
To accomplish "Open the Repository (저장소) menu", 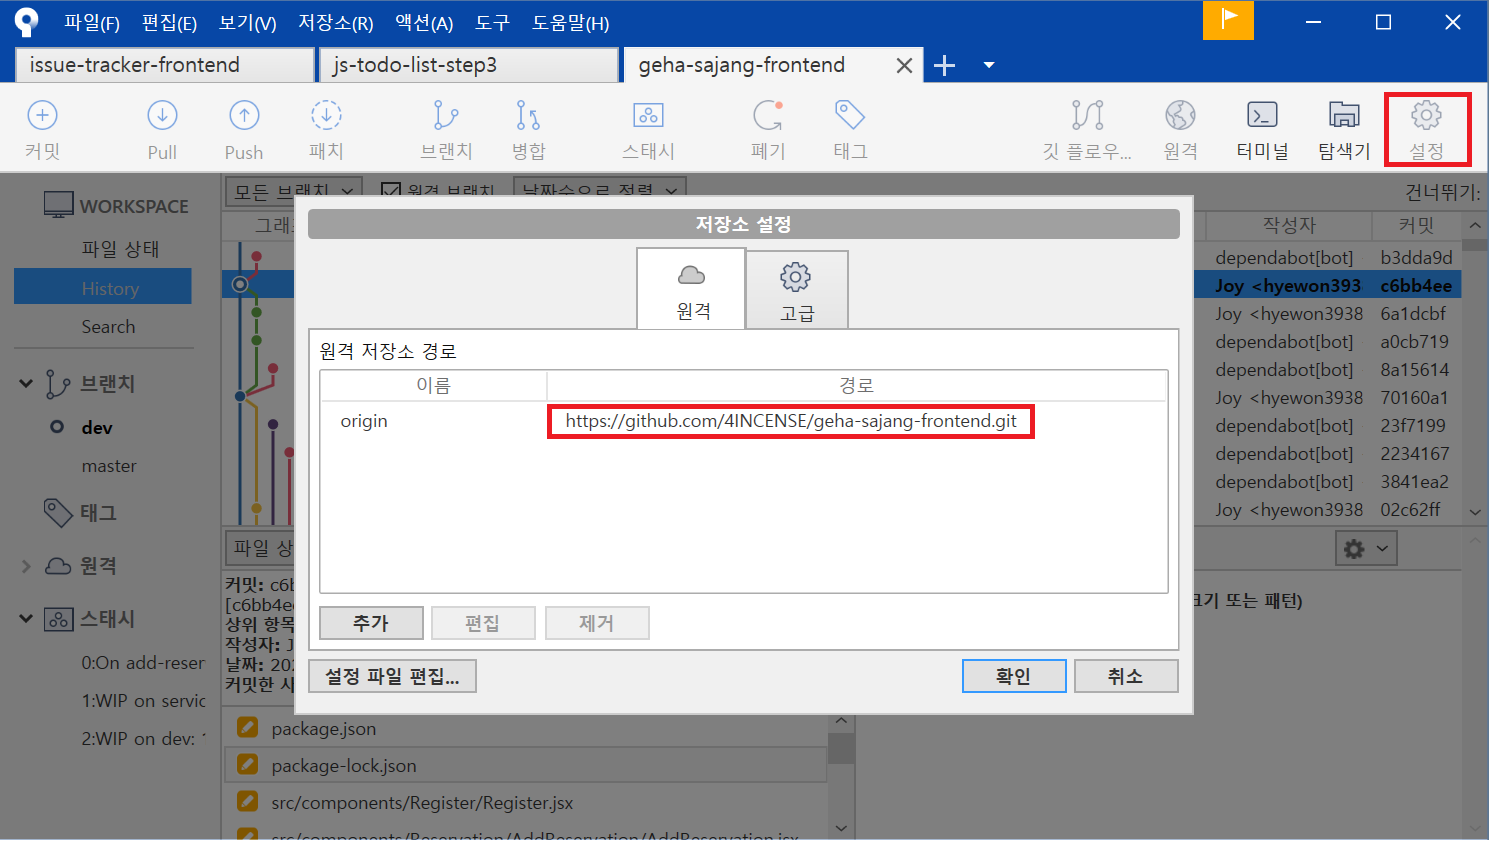I will point(335,23).
